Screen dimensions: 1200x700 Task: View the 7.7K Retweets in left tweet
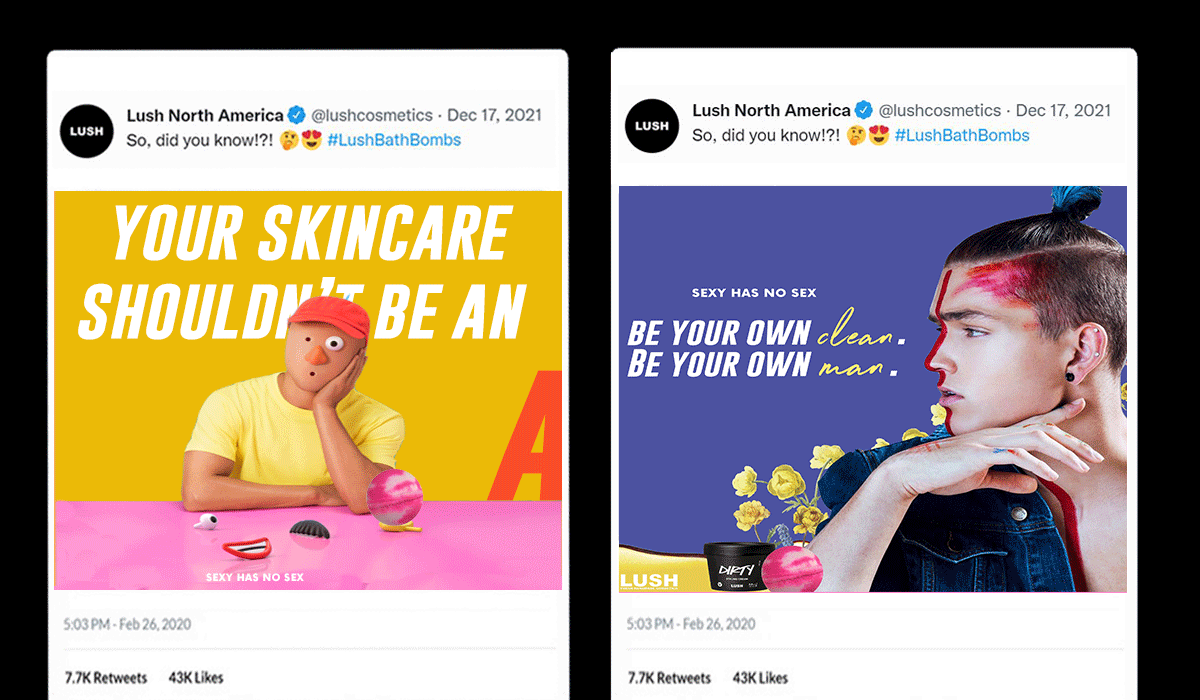(106, 678)
